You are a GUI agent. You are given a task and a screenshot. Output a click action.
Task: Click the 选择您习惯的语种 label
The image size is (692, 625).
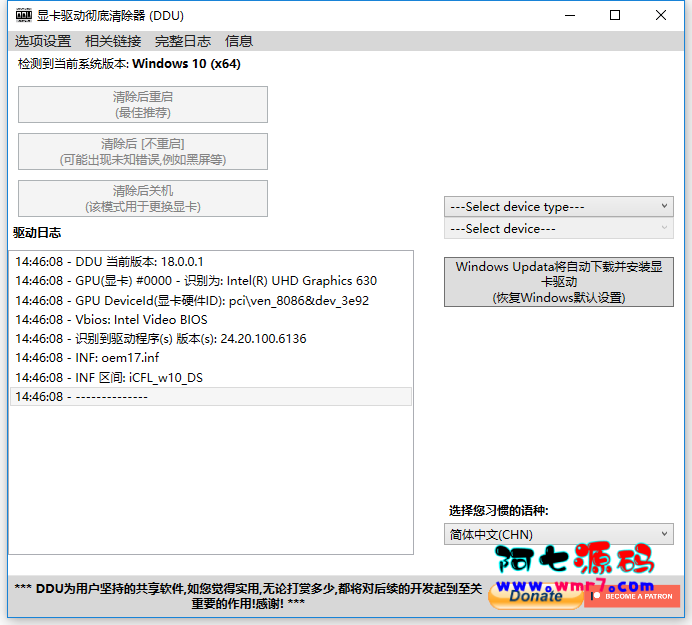[x=499, y=511]
